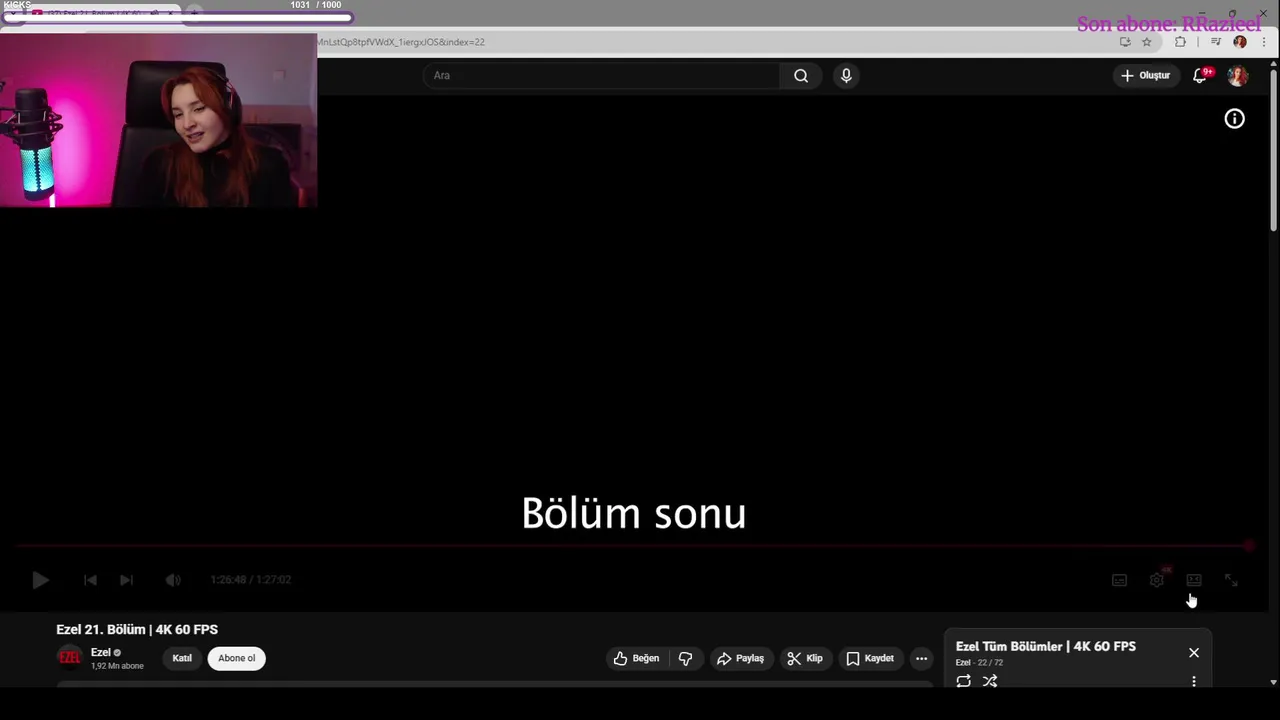
Task: Click the browser address bar URL
Action: pos(401,42)
